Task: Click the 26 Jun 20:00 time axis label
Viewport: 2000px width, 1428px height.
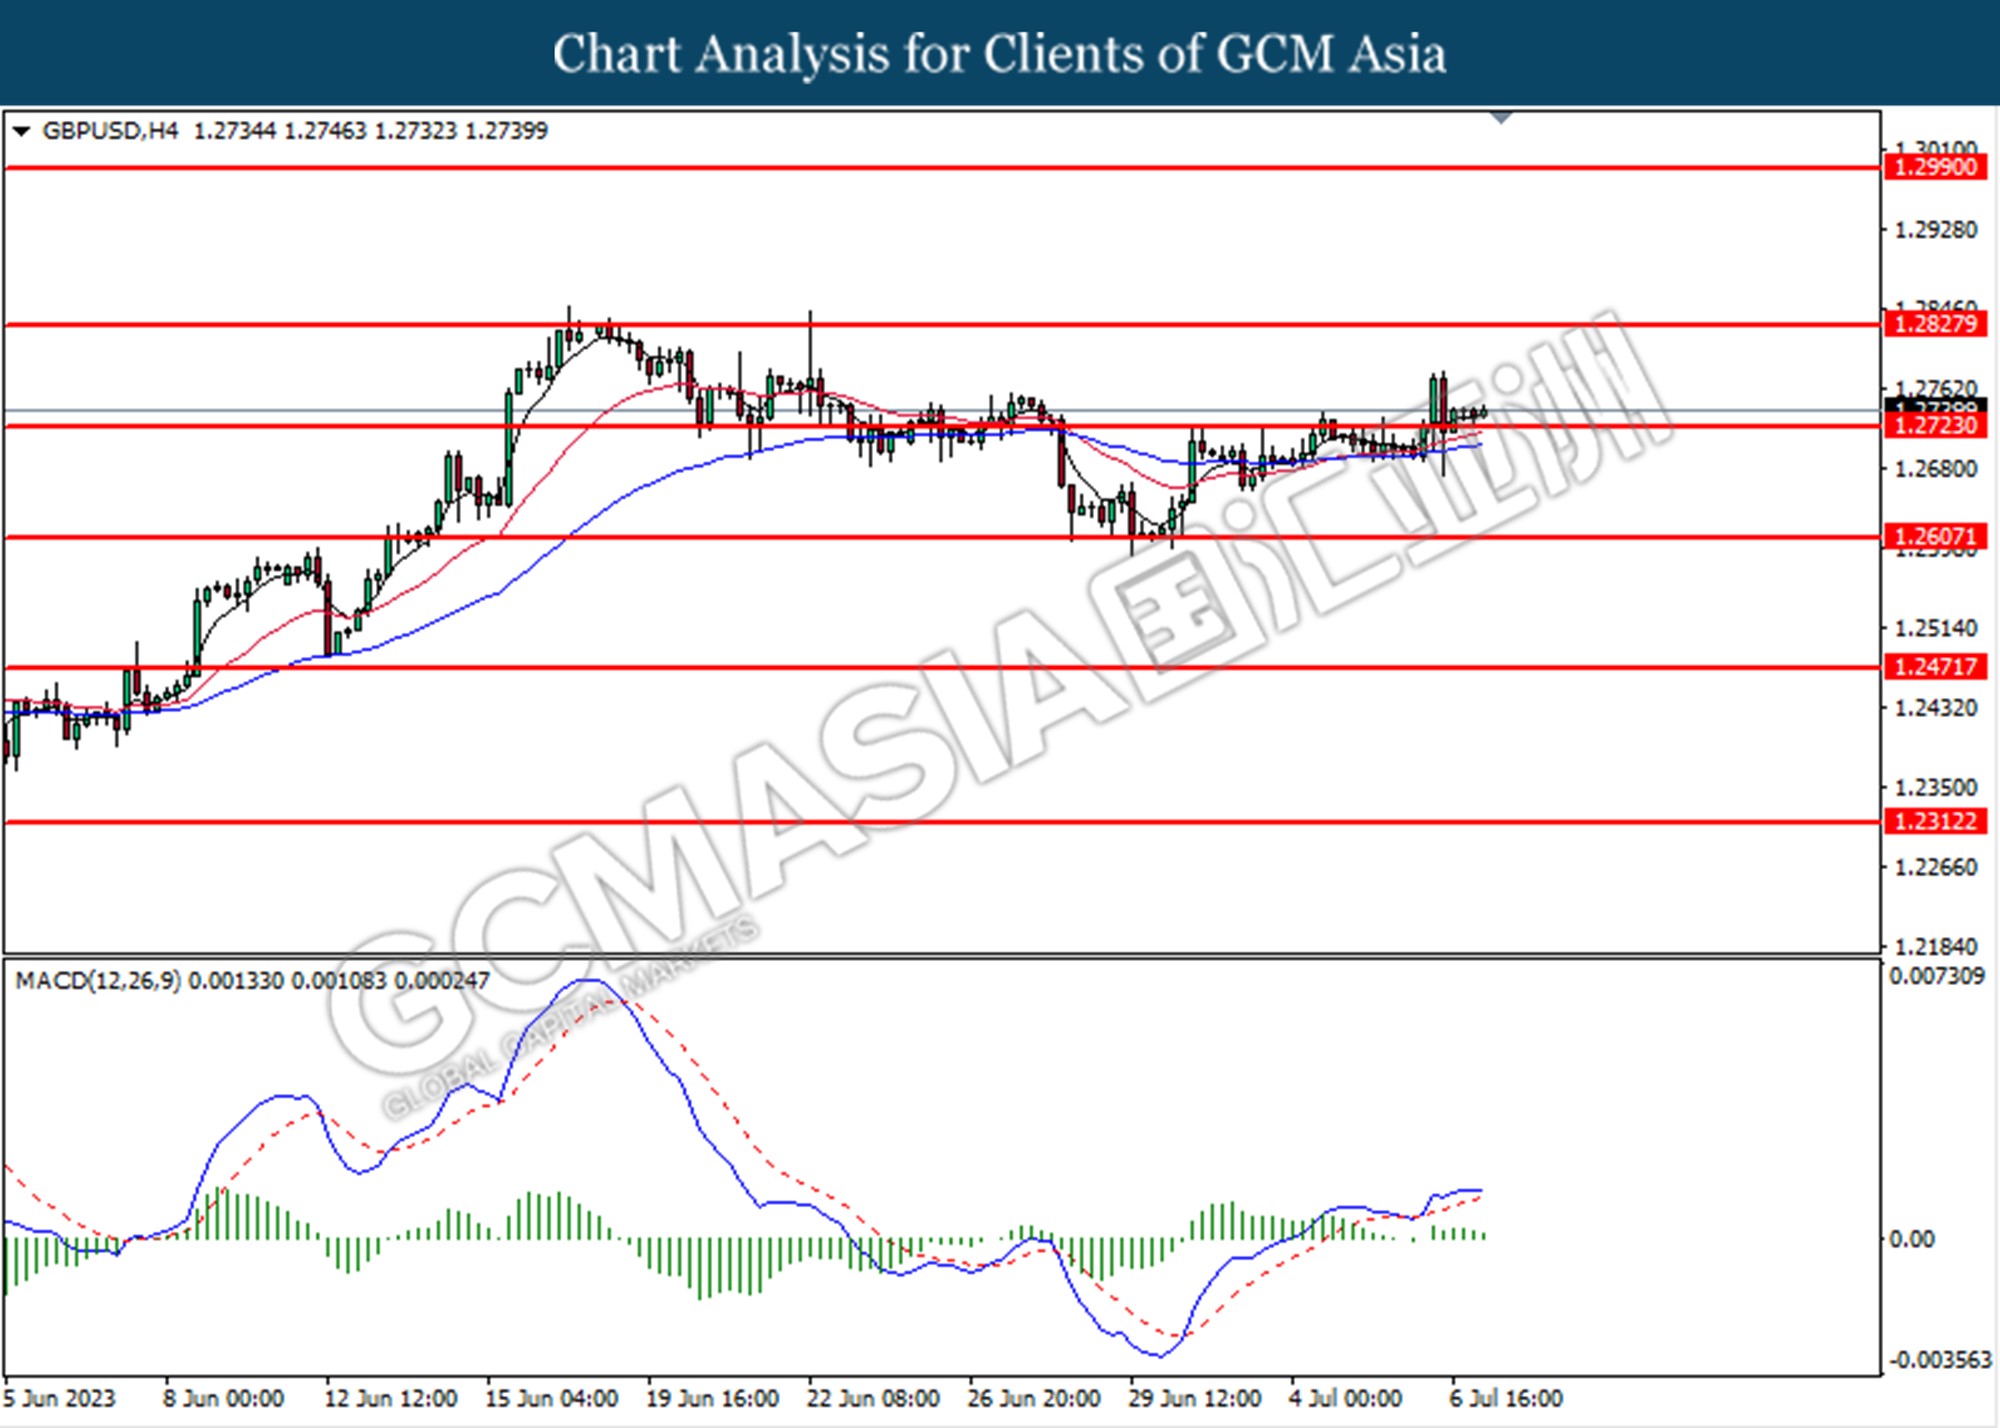Action: (x=1033, y=1398)
